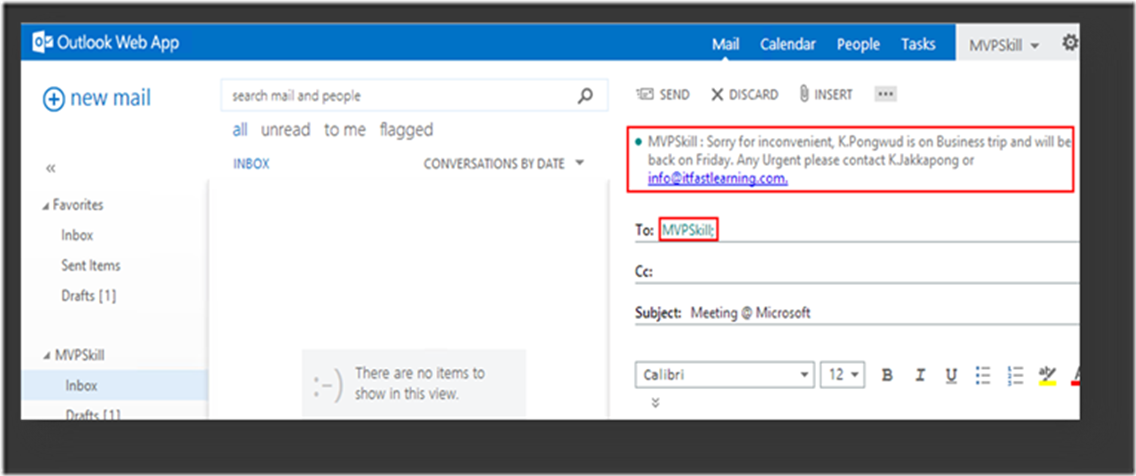This screenshot has height=476, width=1136.
Task: Toggle underline formatting
Action: pos(951,375)
